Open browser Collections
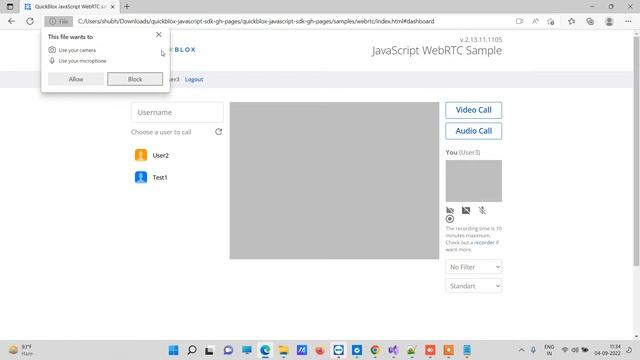Screen dimensions: 640x360 point(590,21)
